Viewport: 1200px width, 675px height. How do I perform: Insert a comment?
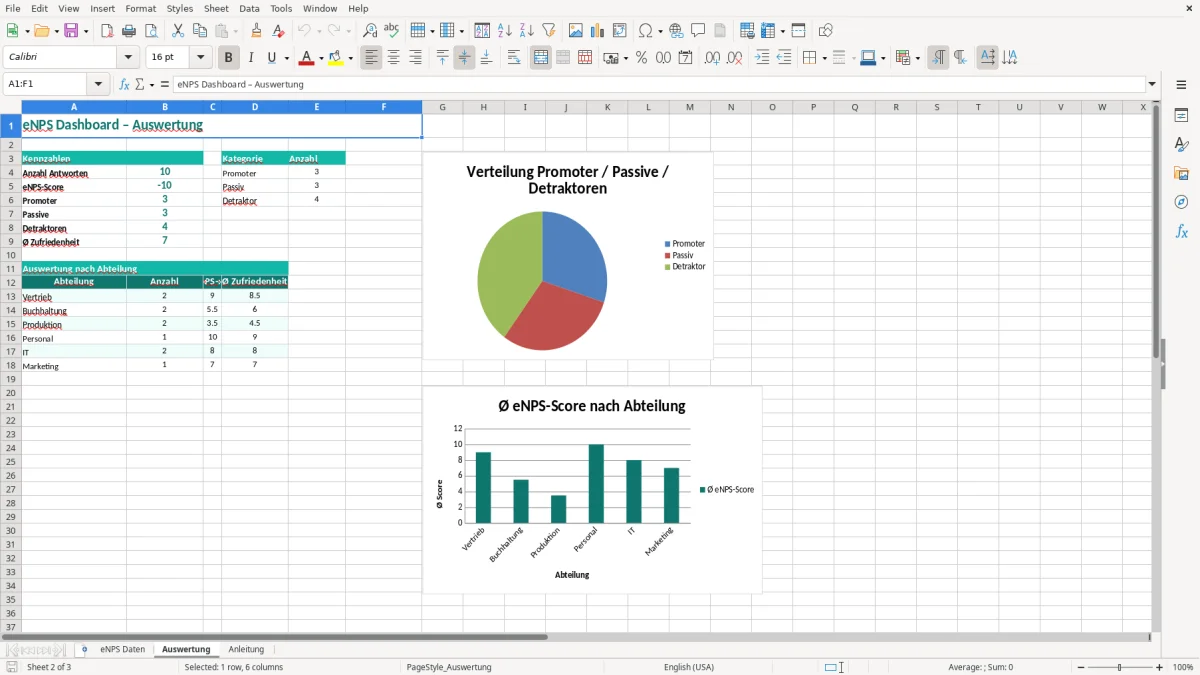tap(699, 31)
